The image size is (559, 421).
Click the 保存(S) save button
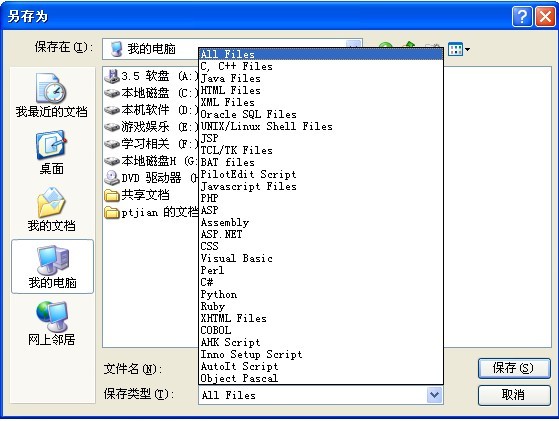(x=514, y=368)
